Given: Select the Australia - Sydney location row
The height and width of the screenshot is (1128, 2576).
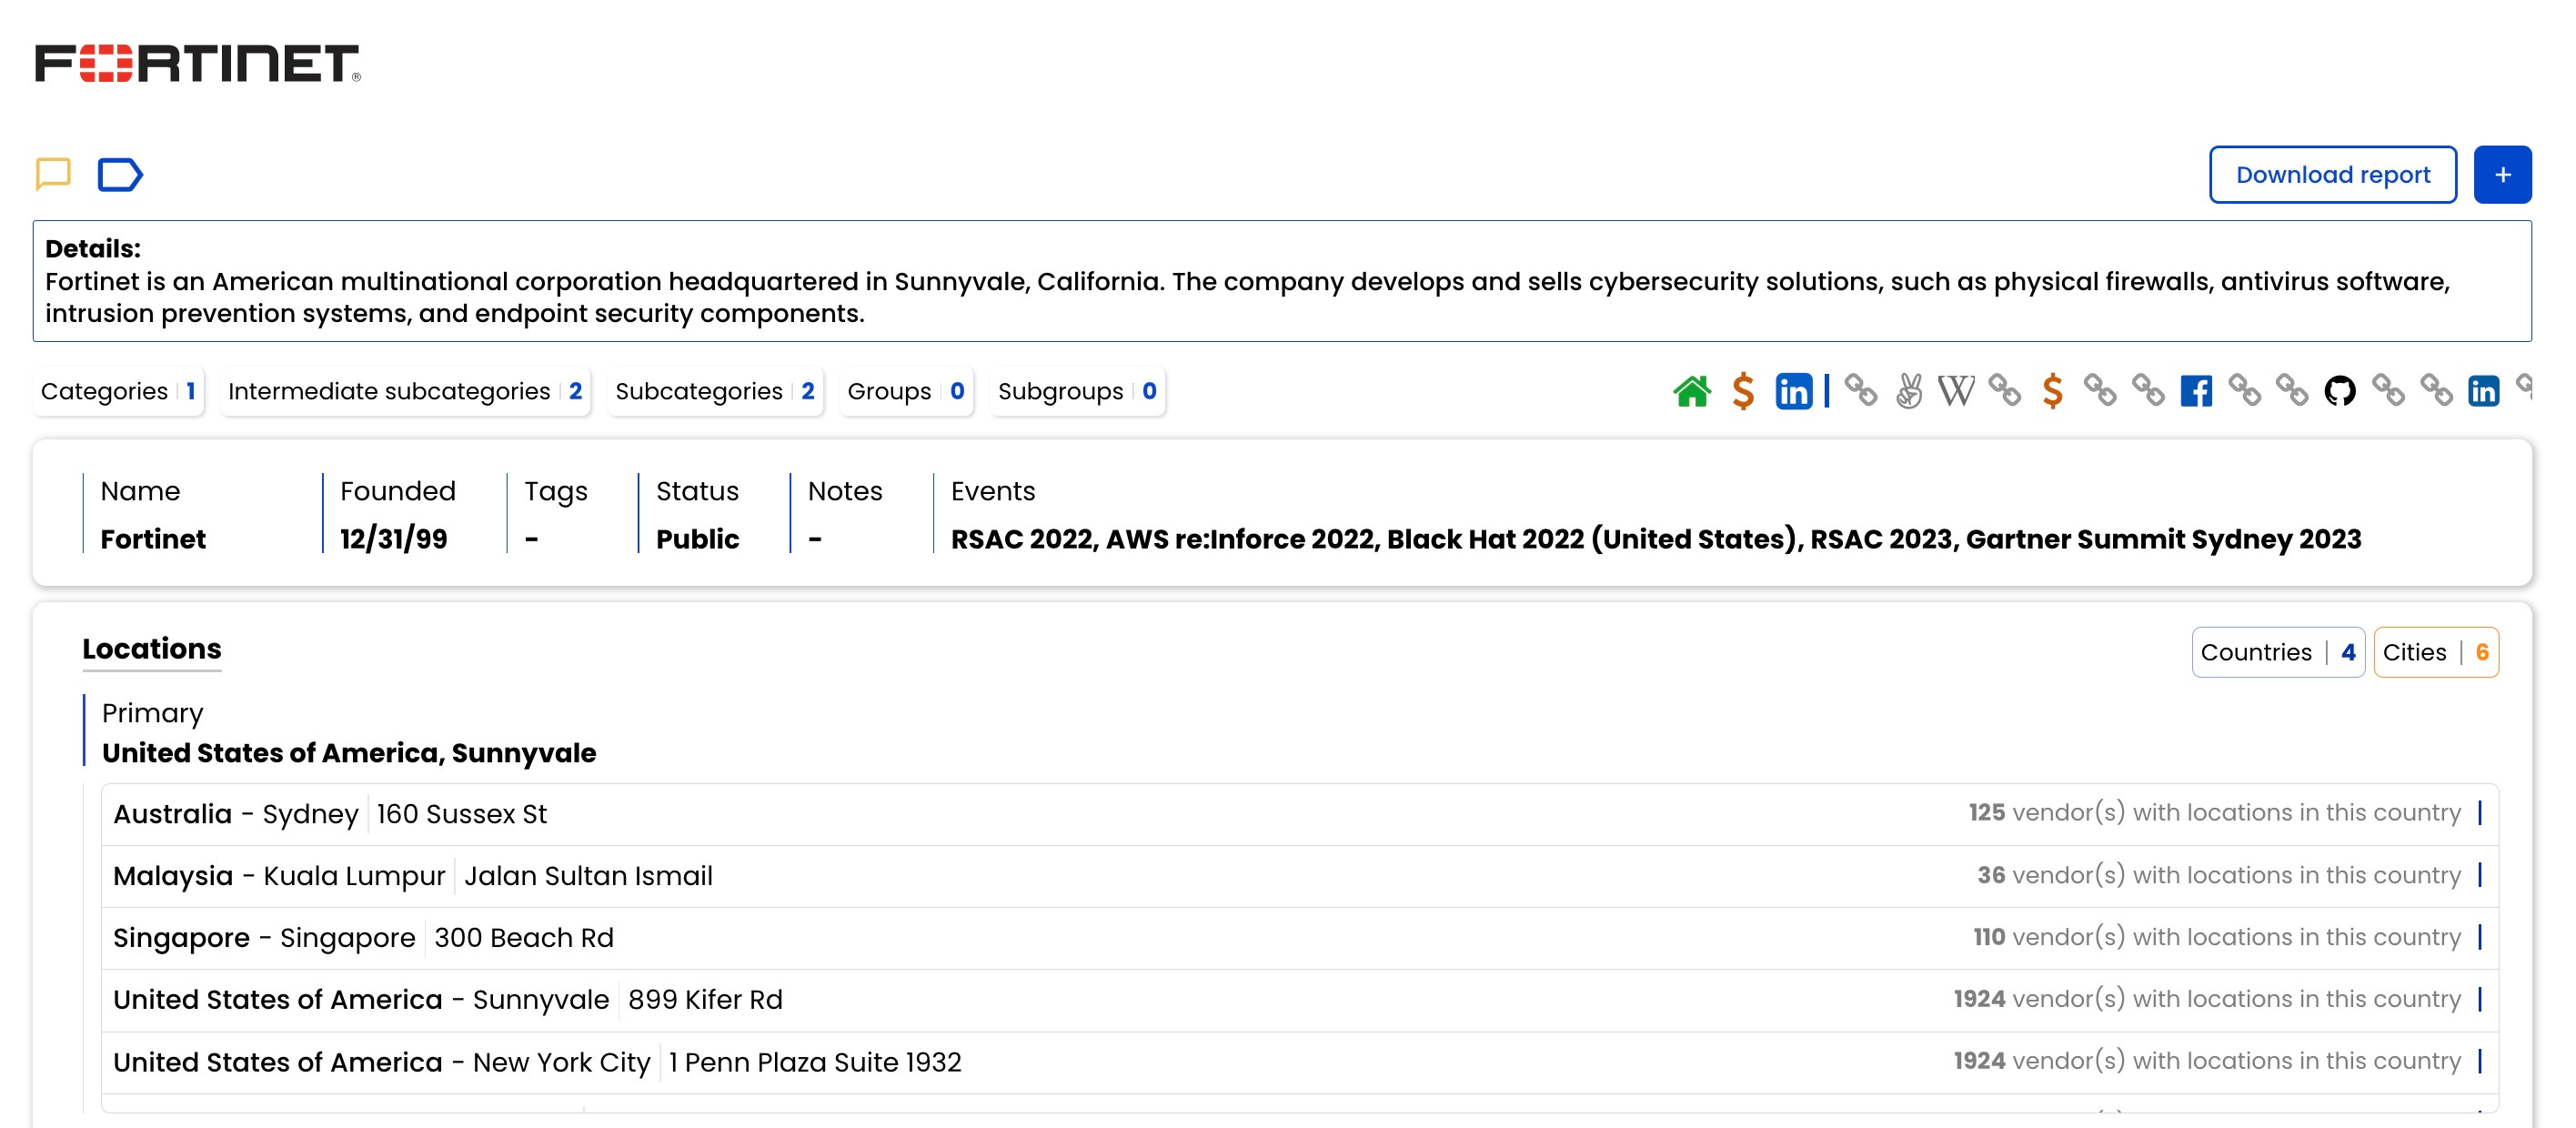Looking at the screenshot, I should pyautogui.click(x=1300, y=814).
